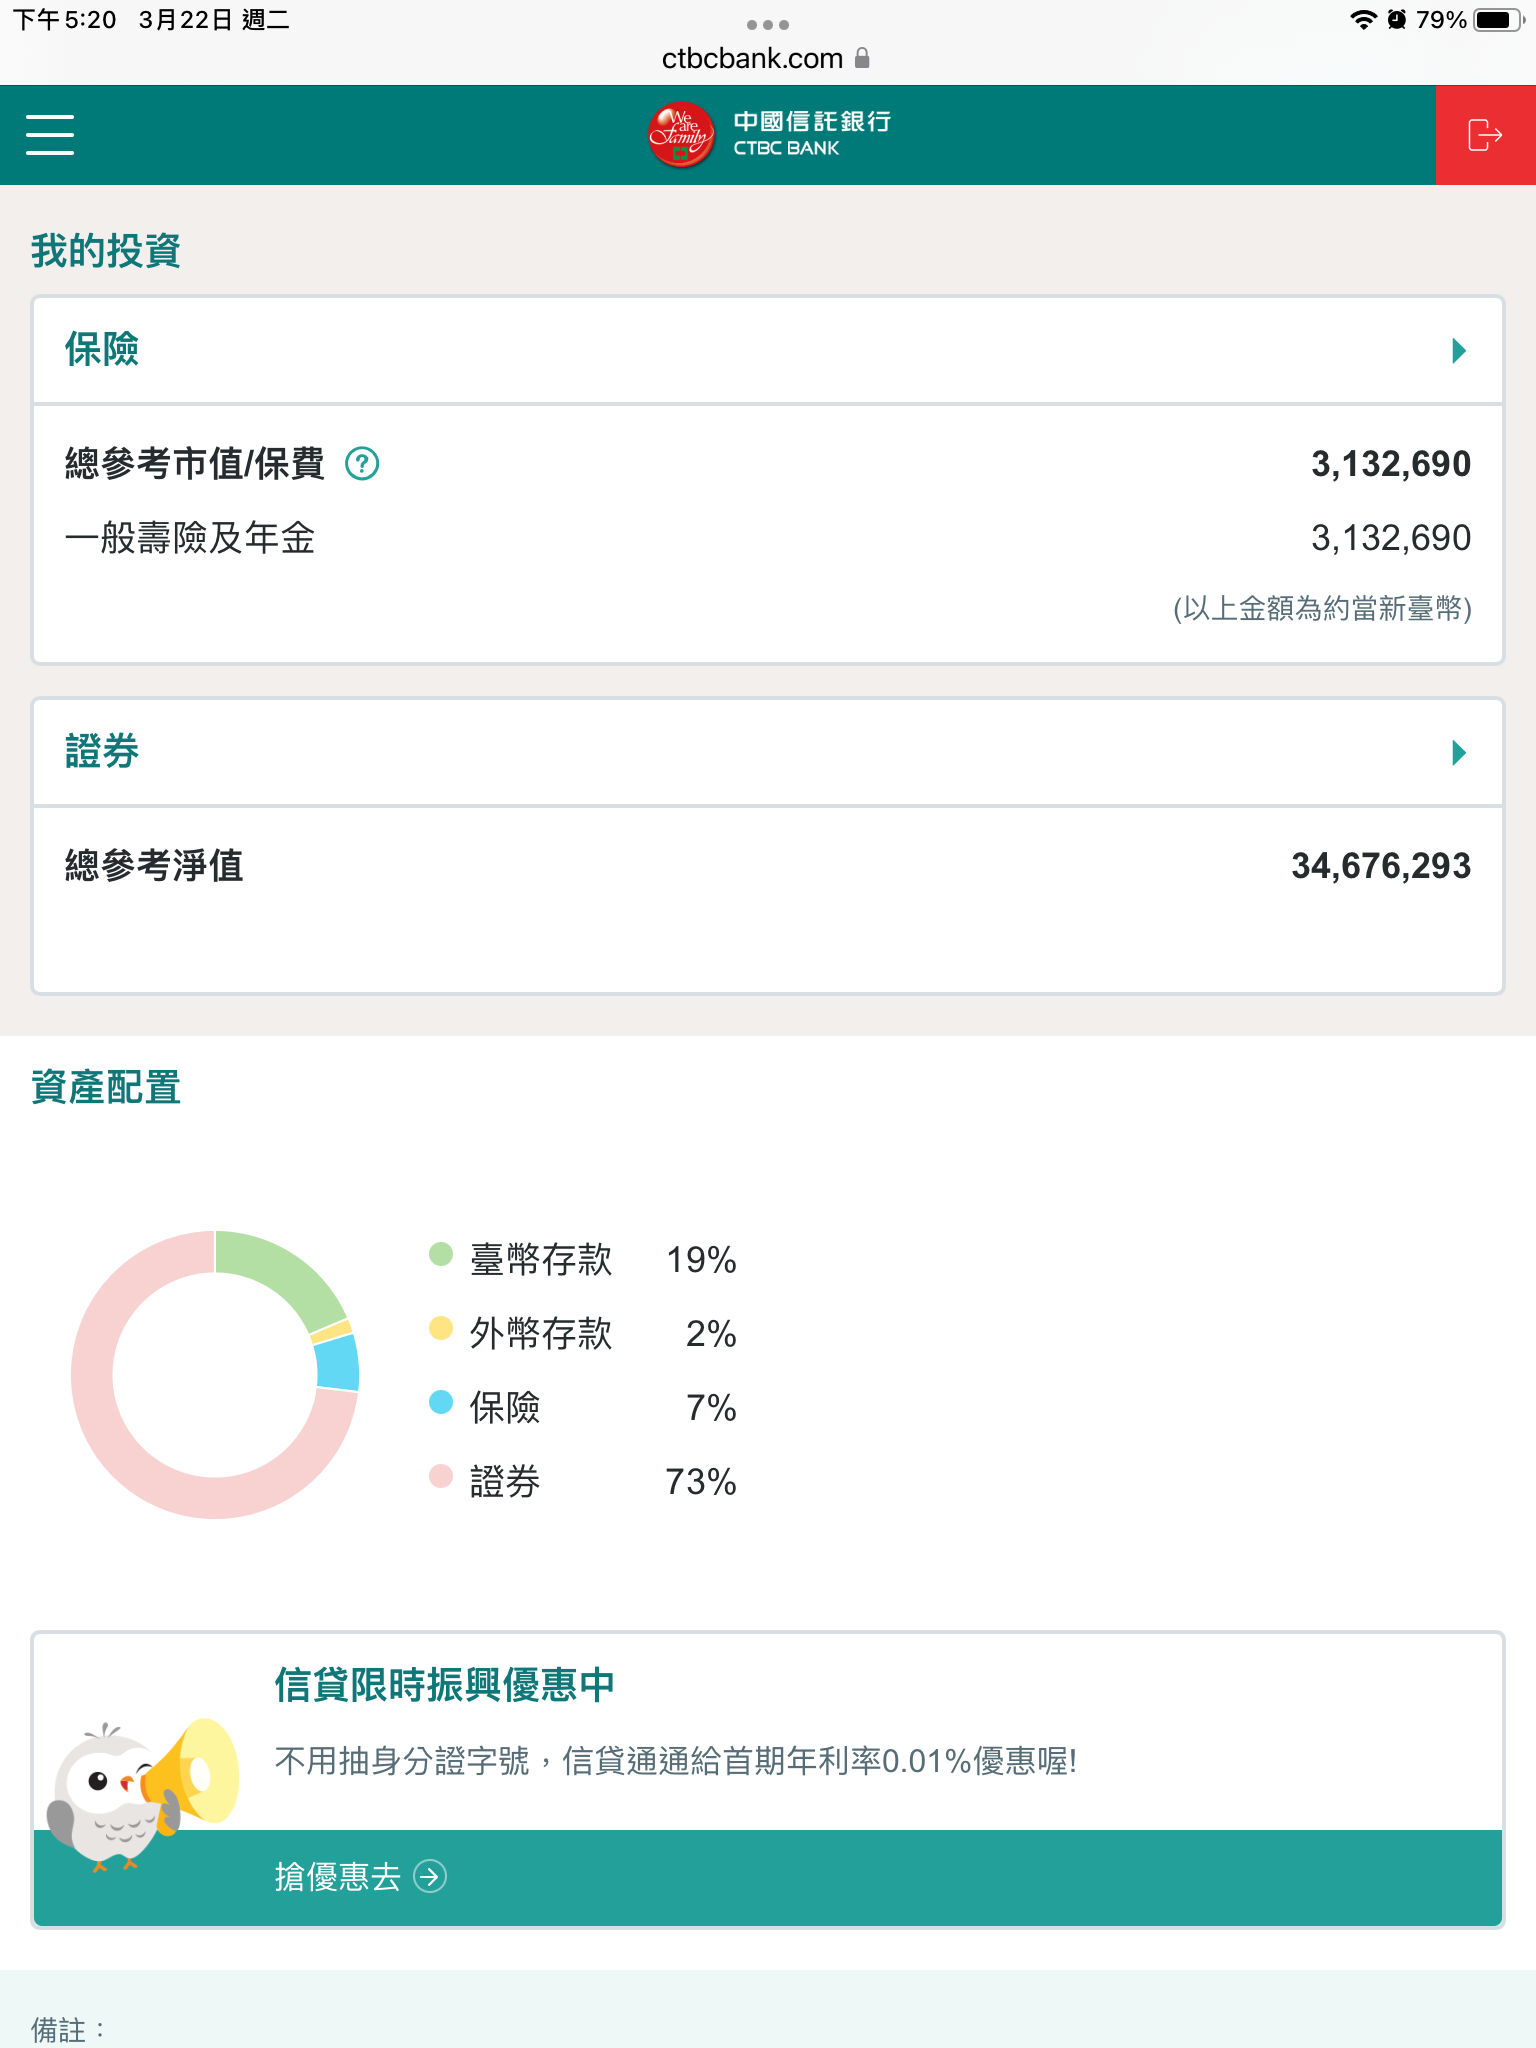This screenshot has width=1536, height=2048.
Task: Click the green 臺幣存款 legend dot
Action: point(441,1254)
